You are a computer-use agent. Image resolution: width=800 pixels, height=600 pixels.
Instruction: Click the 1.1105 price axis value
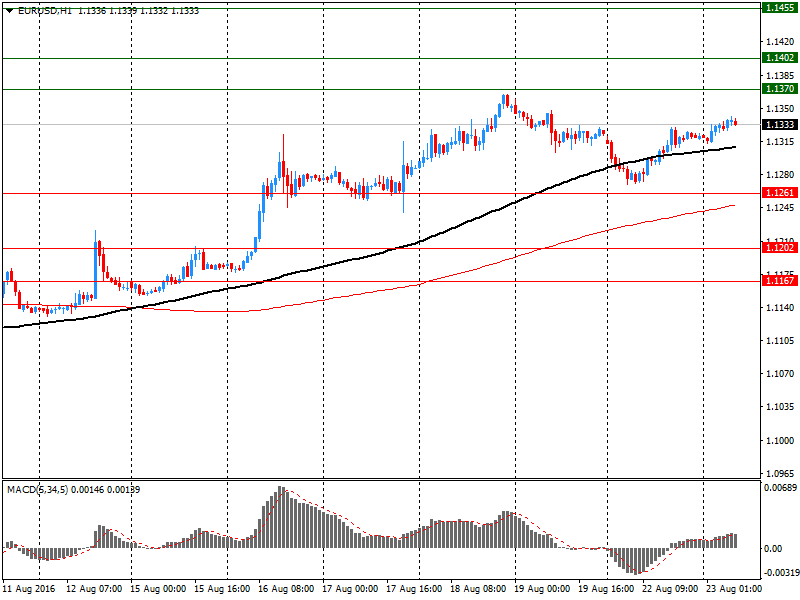[x=780, y=341]
